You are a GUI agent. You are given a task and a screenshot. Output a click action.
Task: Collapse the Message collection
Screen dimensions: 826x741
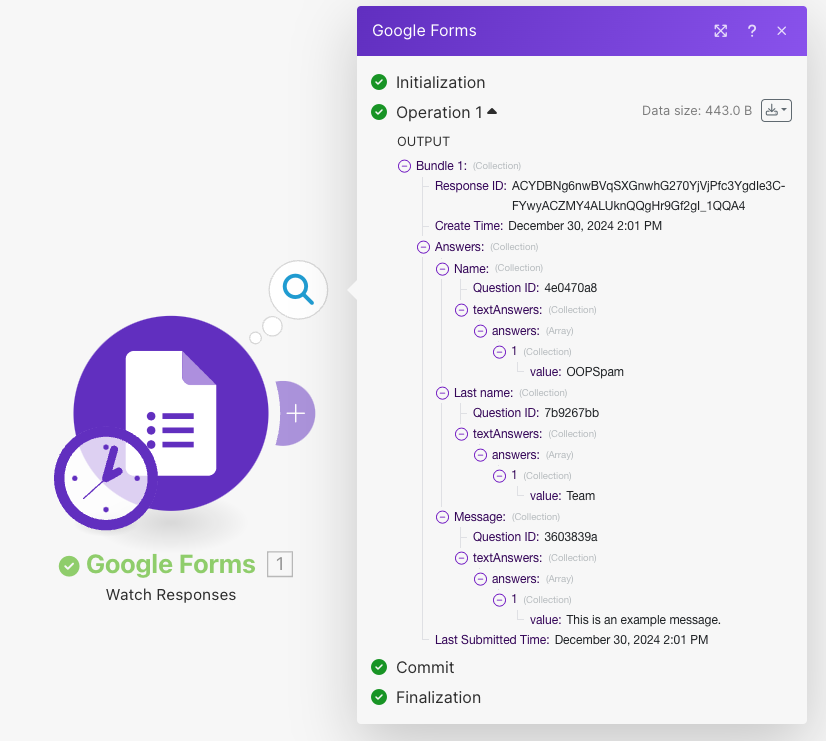tap(442, 517)
